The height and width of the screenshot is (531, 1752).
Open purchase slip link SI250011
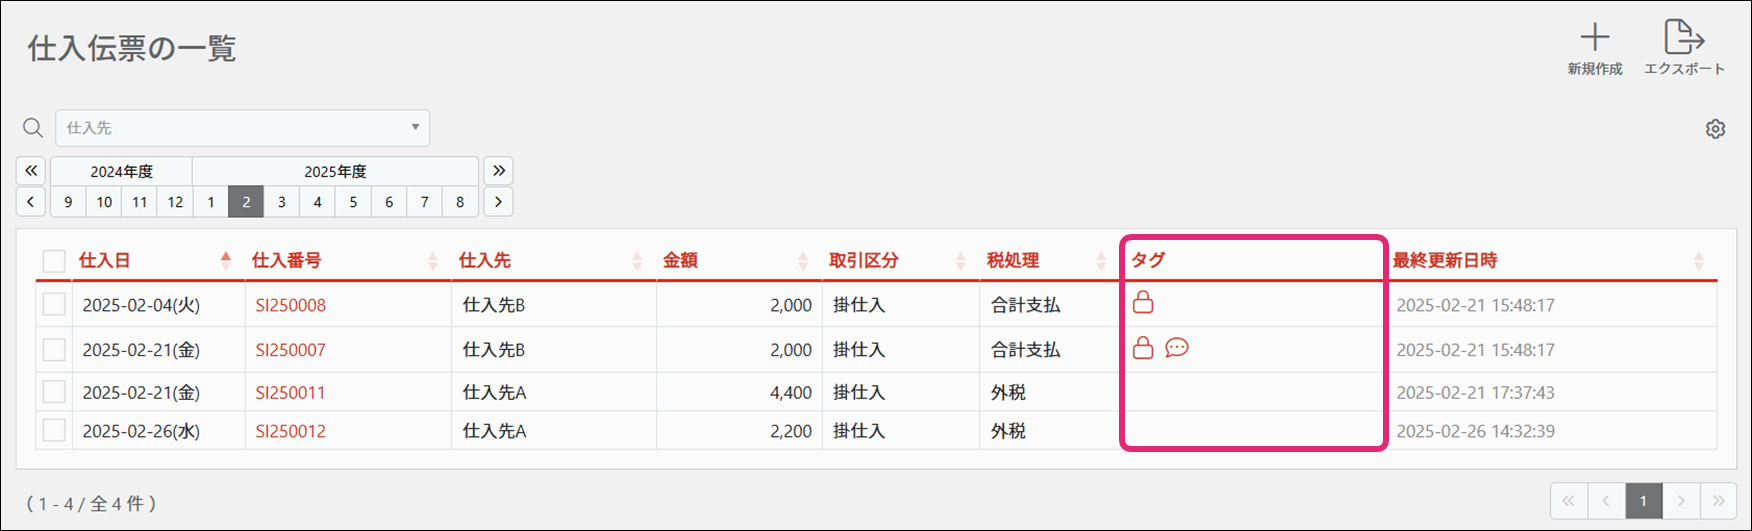pyautogui.click(x=290, y=393)
